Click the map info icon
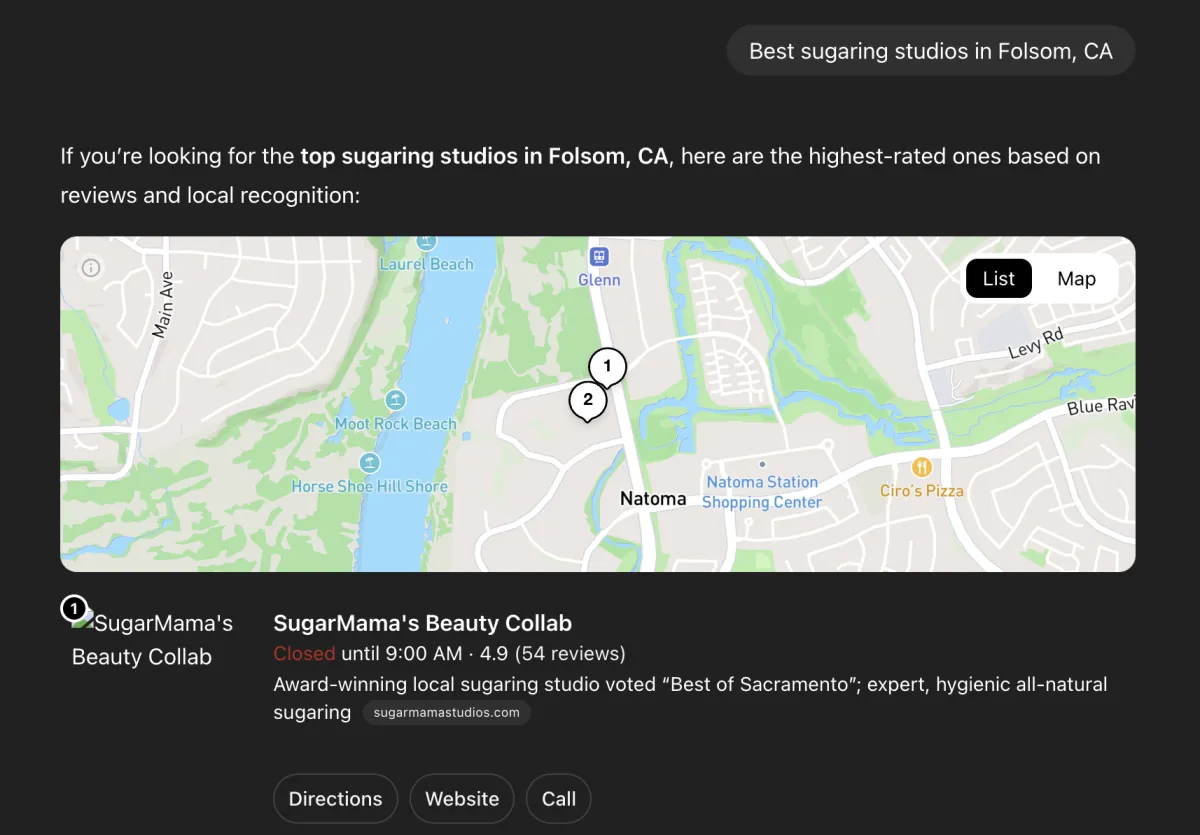The height and width of the screenshot is (835, 1200). pyautogui.click(x=91, y=267)
